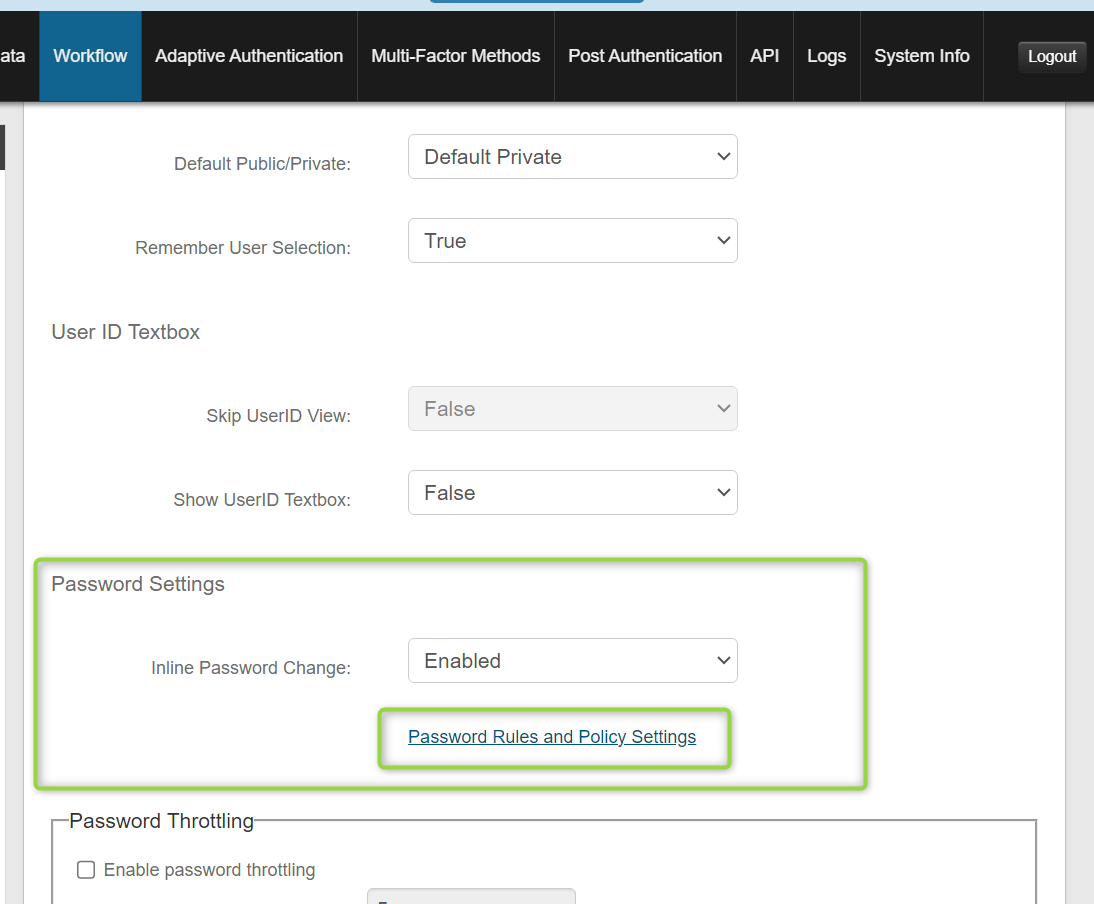Screen dimensions: 1094x904
Task: Open the Multi-Factor Methods tab
Action: point(456,56)
